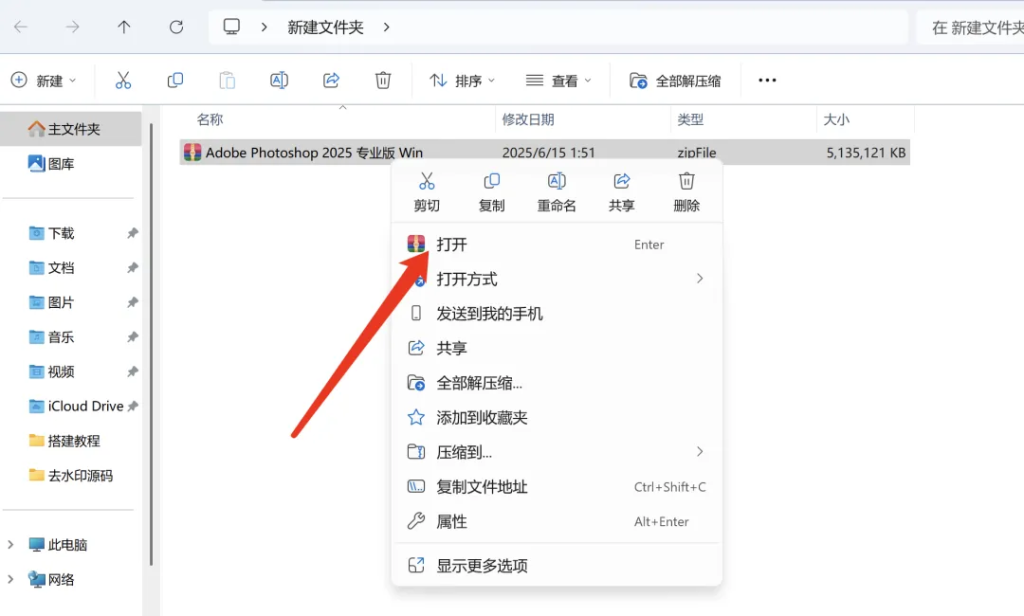Screen dimensions: 1024x616
Task: Click the toolbar Delete trash icon
Action: point(383,80)
